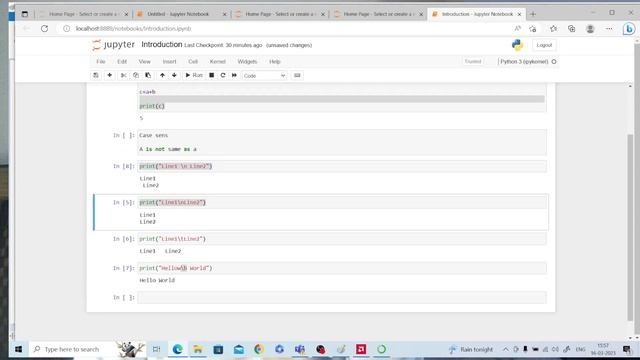
Task: Open the Cell menu
Action: point(193,62)
